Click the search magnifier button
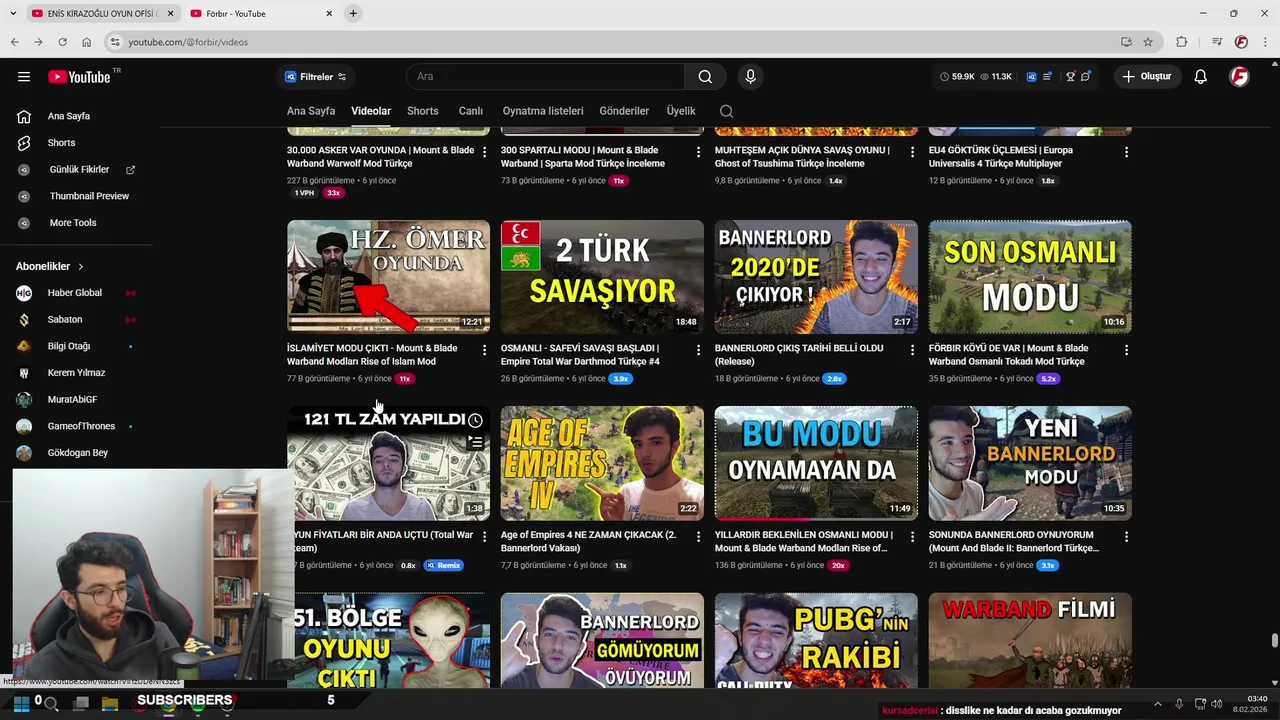This screenshot has height=720, width=1280. pyautogui.click(x=705, y=77)
